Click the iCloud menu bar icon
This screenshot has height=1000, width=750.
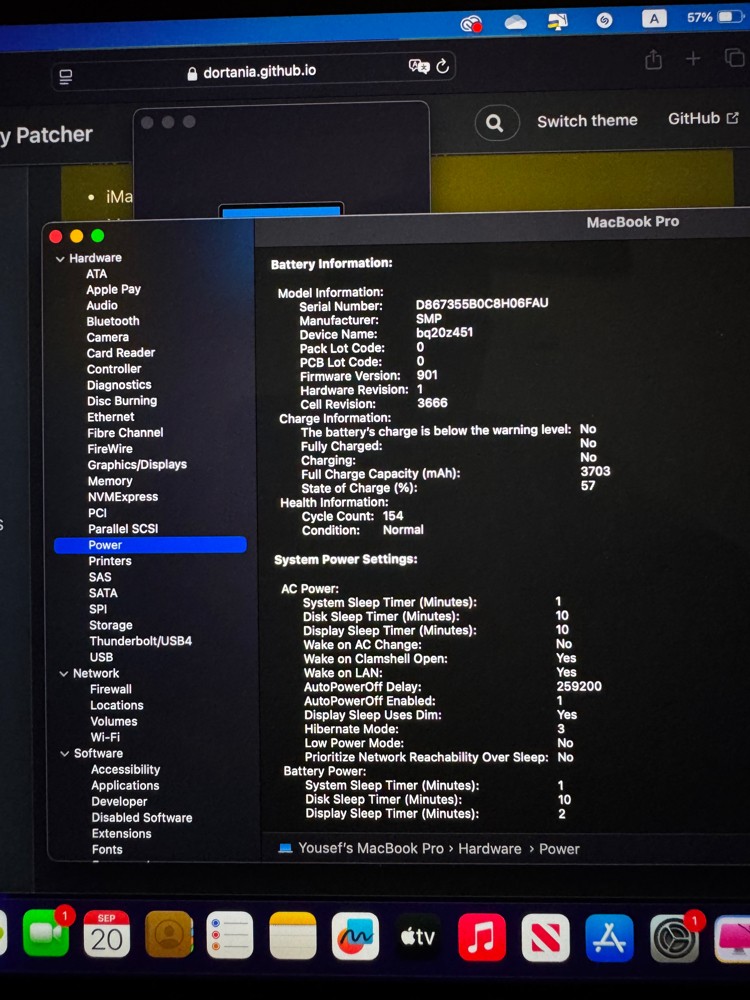click(x=515, y=23)
